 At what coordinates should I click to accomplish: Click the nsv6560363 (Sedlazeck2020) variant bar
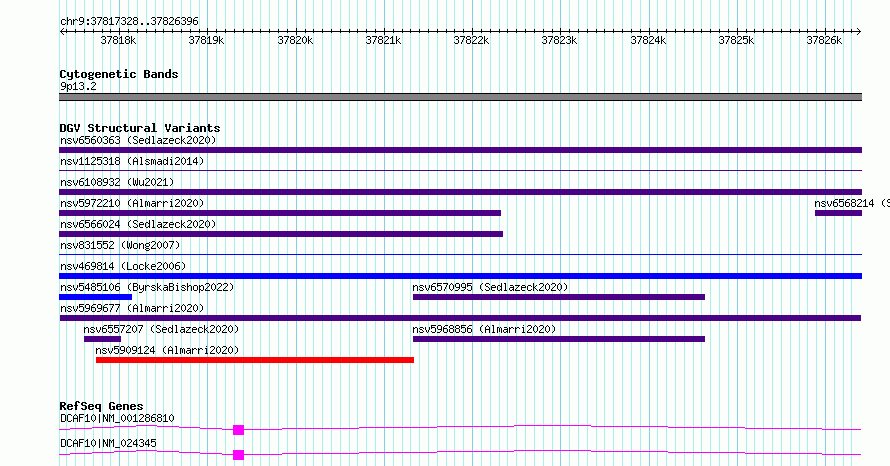click(x=460, y=150)
